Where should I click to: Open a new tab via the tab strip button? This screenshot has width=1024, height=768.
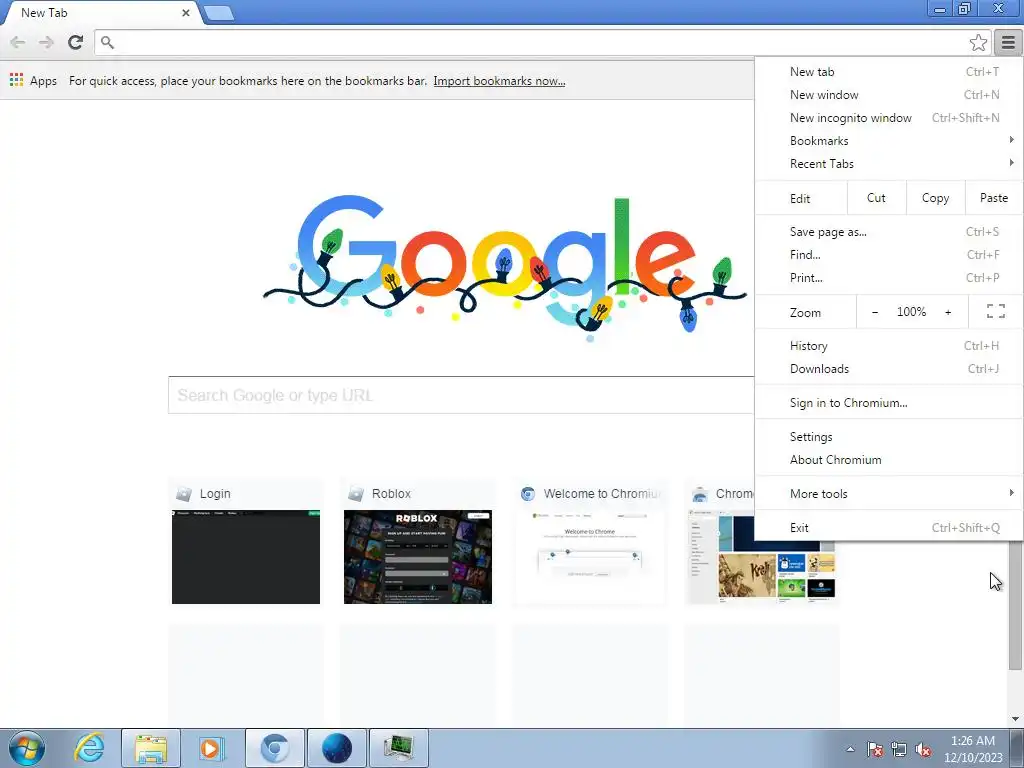point(219,12)
